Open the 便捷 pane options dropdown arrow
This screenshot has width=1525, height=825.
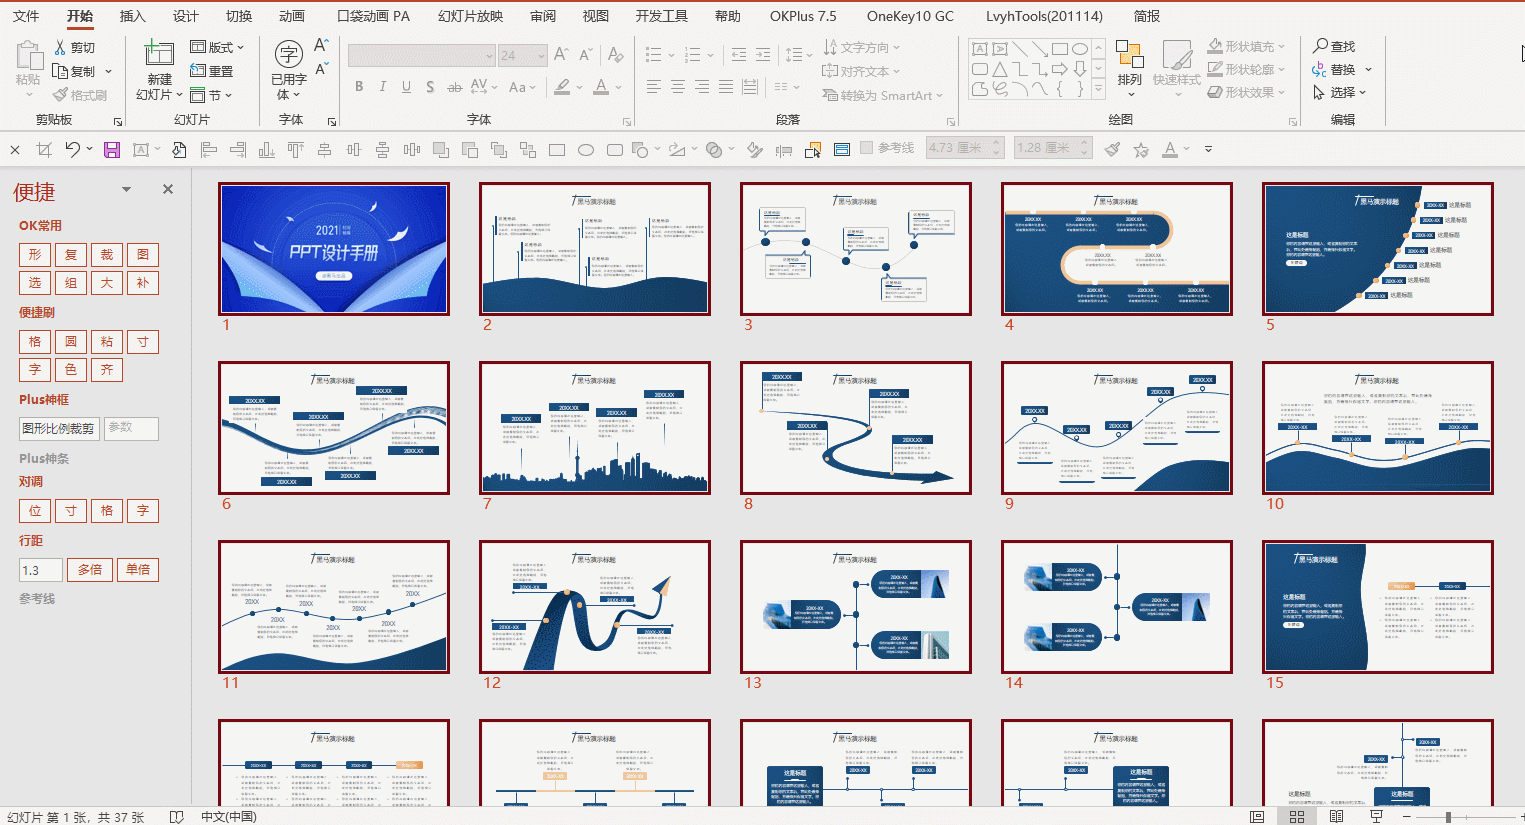(x=126, y=189)
